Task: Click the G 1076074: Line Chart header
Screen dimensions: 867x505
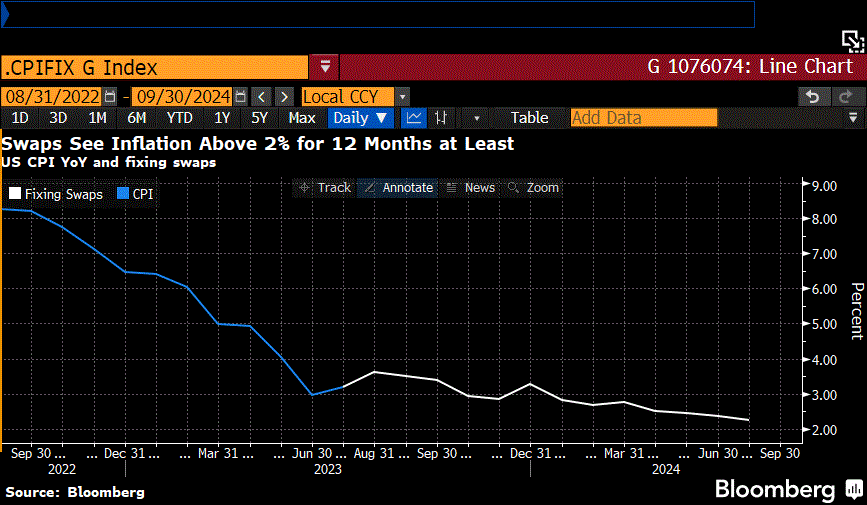Action: 750,67
